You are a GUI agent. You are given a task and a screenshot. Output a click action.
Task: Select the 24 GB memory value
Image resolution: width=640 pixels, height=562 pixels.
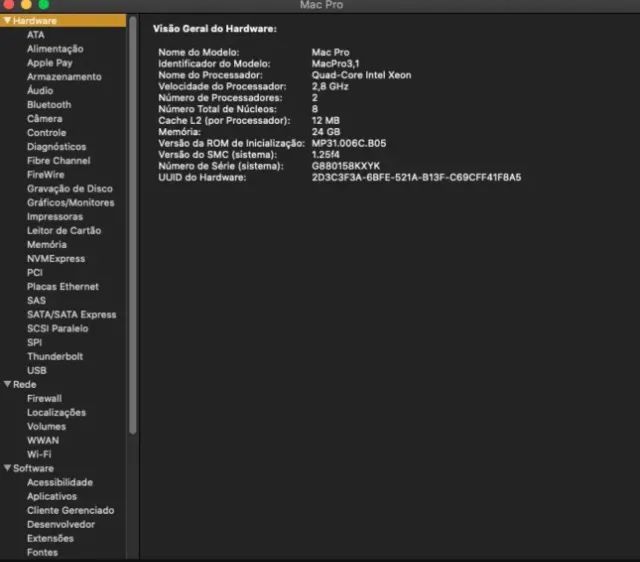click(326, 132)
